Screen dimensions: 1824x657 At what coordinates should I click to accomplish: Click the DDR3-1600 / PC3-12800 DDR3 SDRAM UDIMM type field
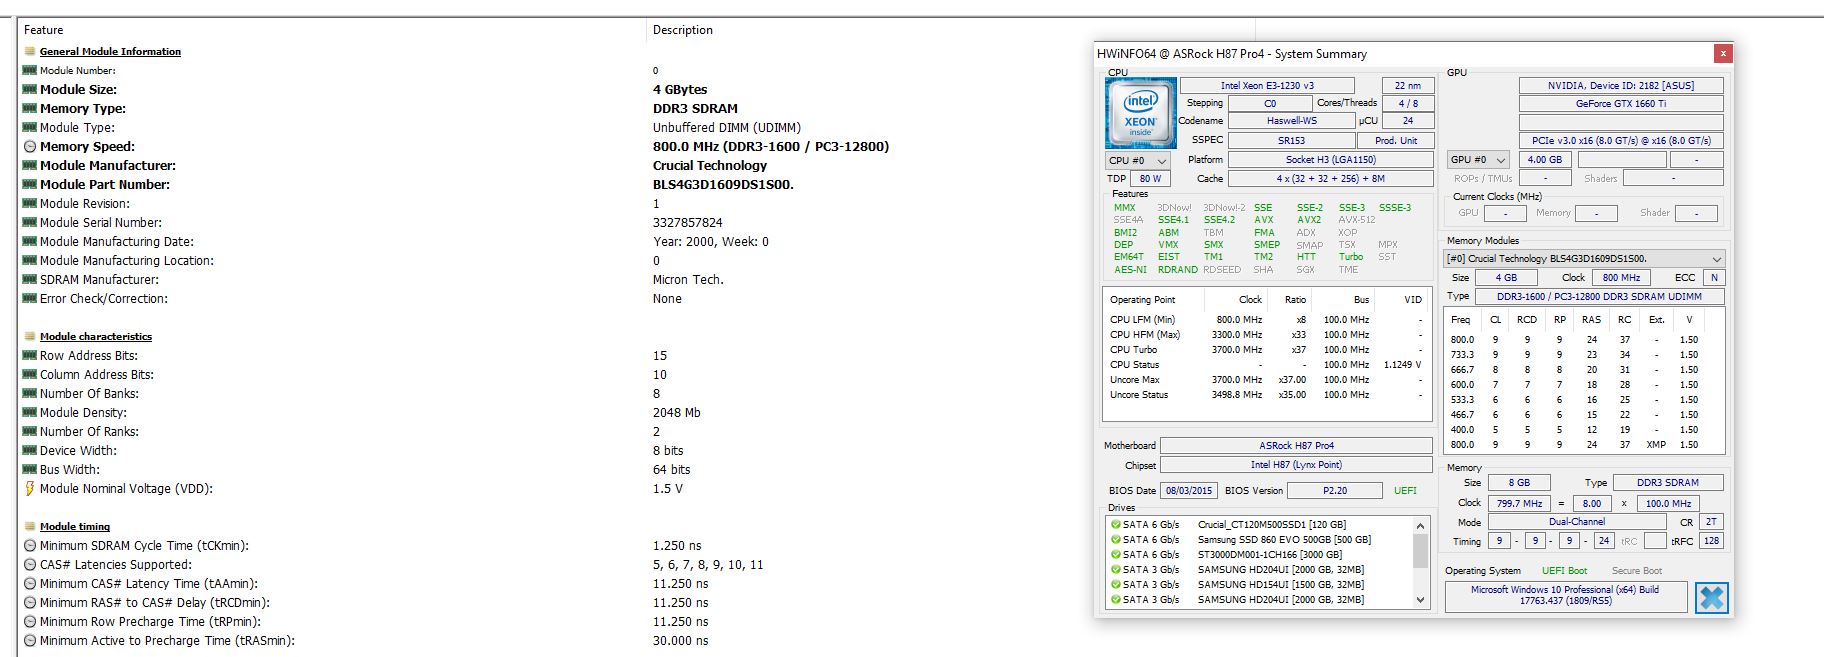pyautogui.click(x=1600, y=296)
